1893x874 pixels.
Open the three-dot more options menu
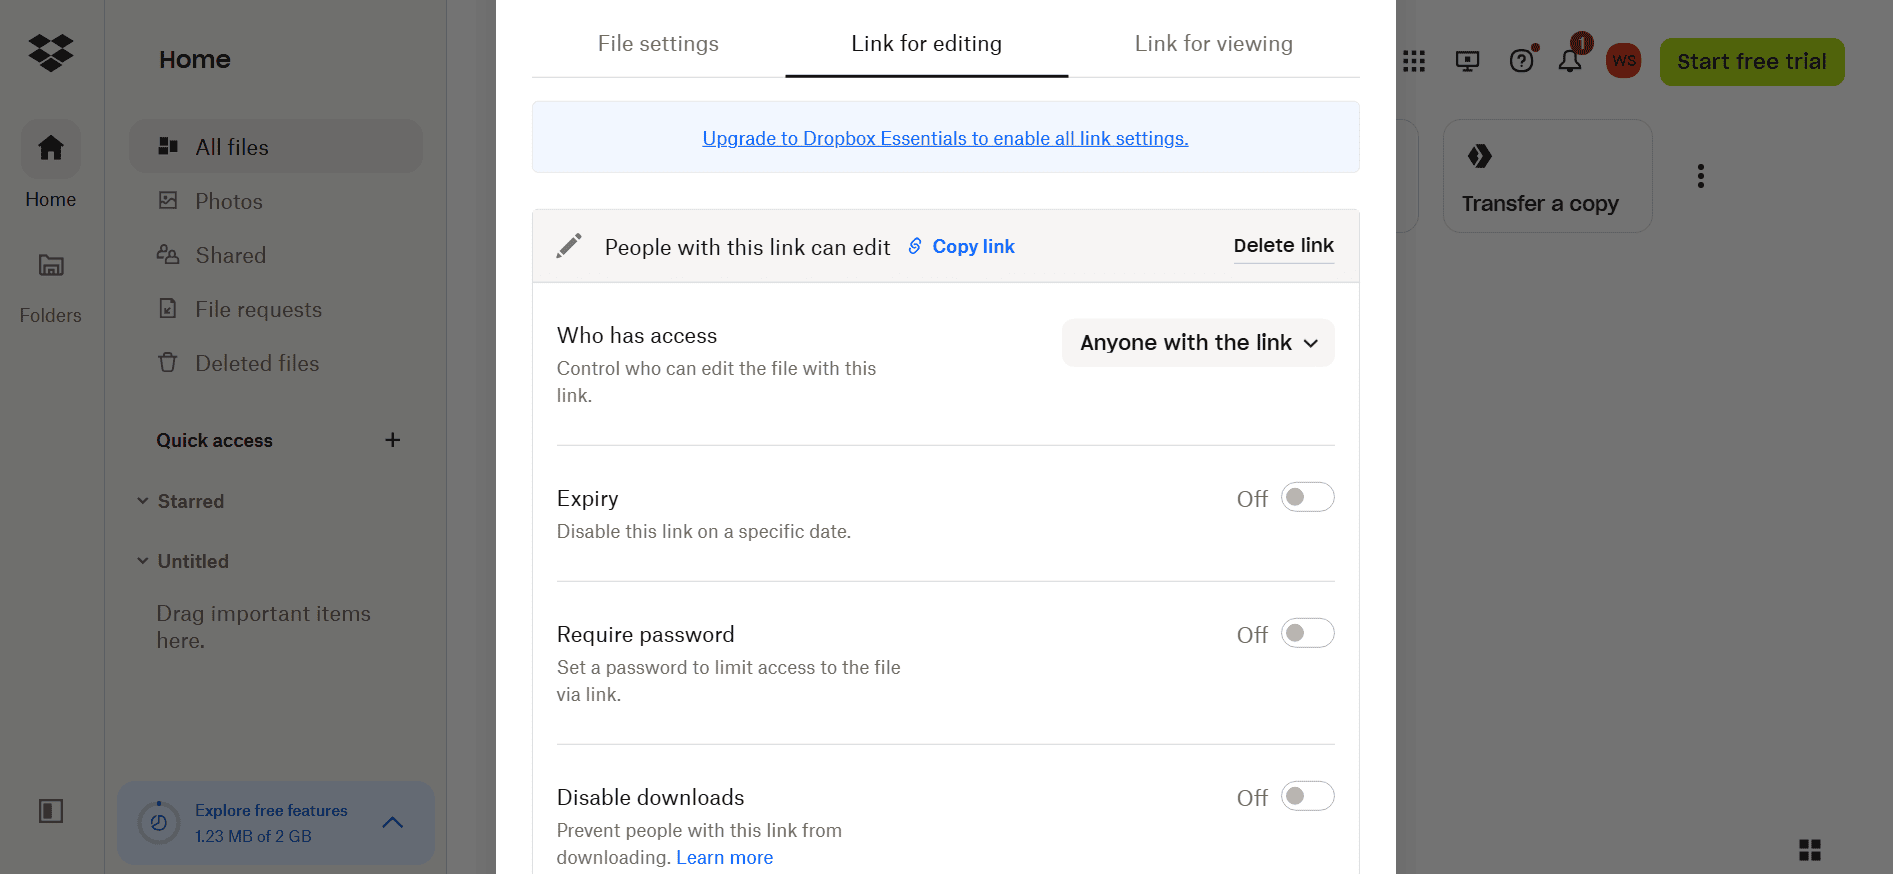click(1701, 176)
